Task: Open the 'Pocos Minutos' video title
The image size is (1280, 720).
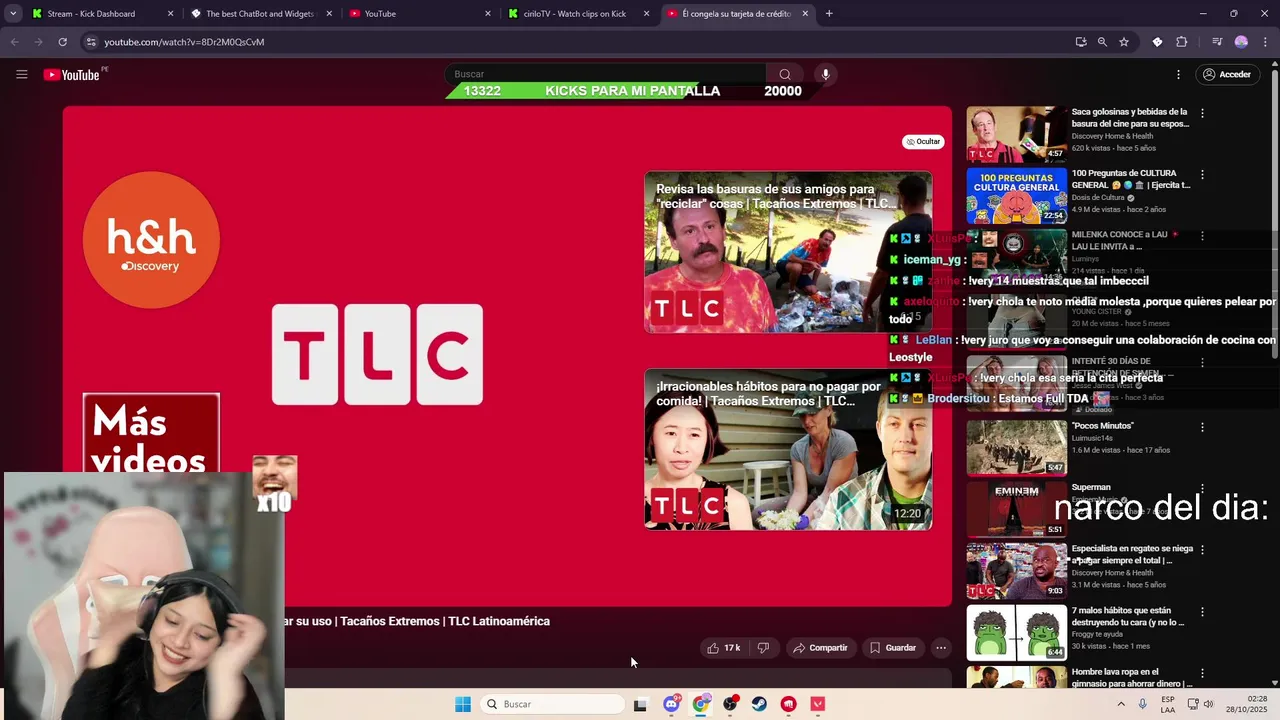Action: point(1103,426)
